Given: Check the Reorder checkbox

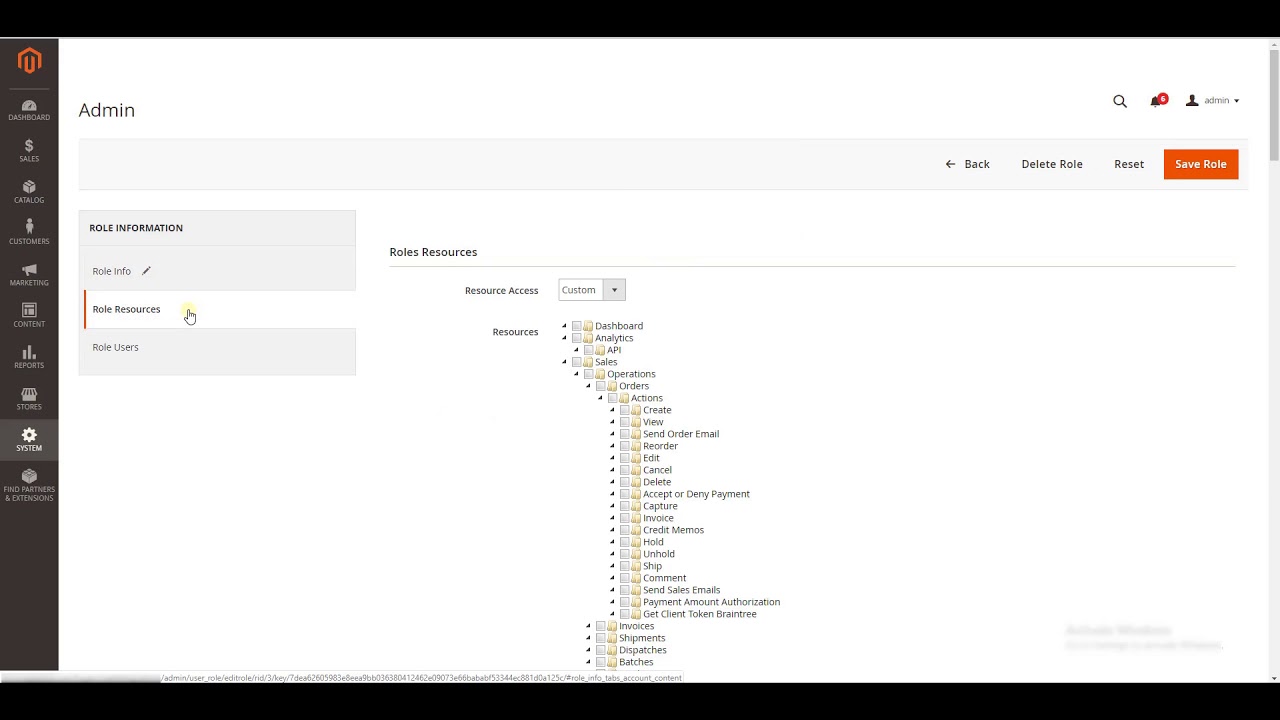Looking at the screenshot, I should [624, 446].
